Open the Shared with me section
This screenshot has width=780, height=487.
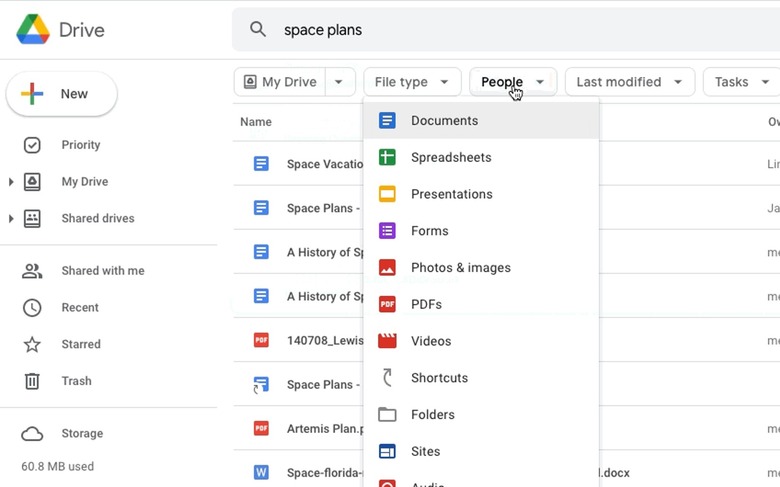[x=102, y=271]
